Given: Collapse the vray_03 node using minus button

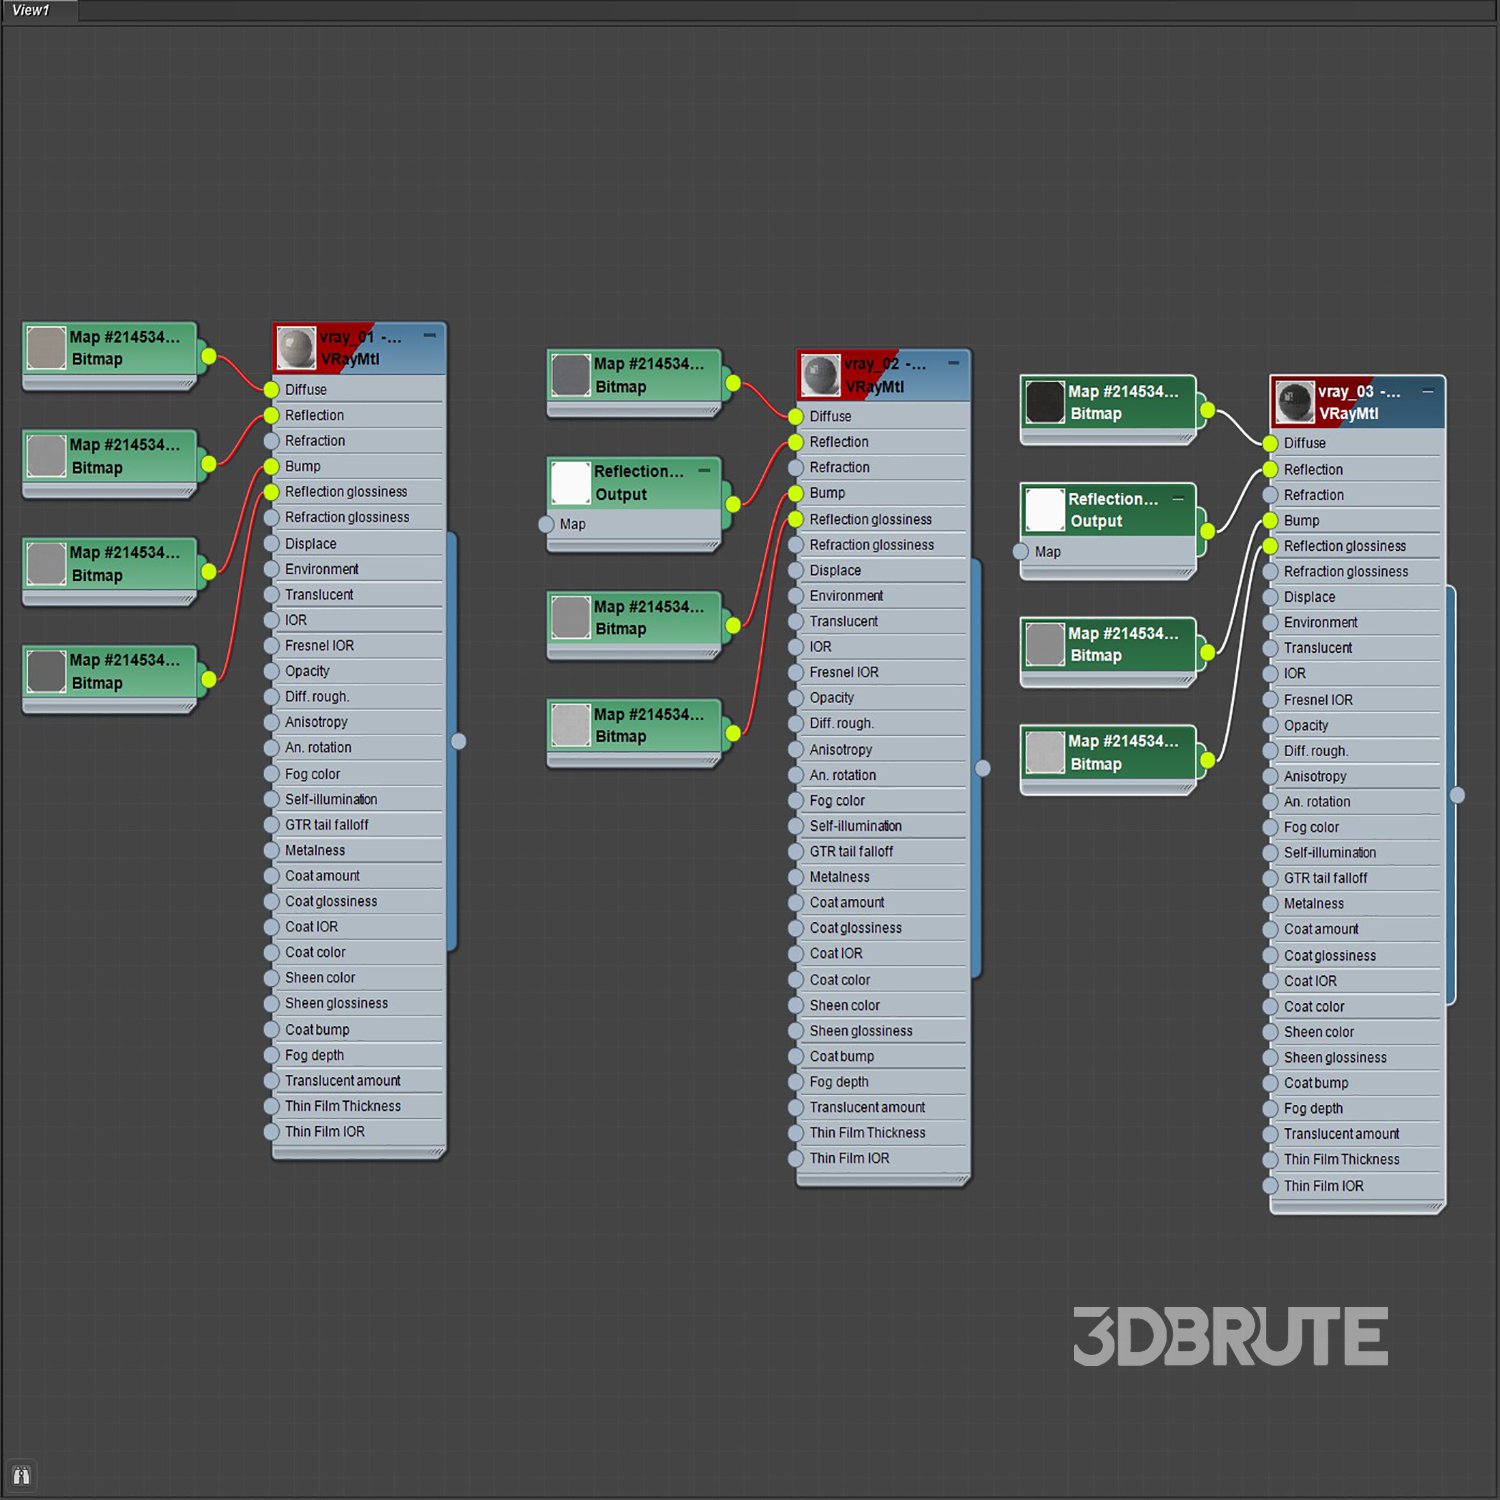Looking at the screenshot, I should pos(1428,390).
